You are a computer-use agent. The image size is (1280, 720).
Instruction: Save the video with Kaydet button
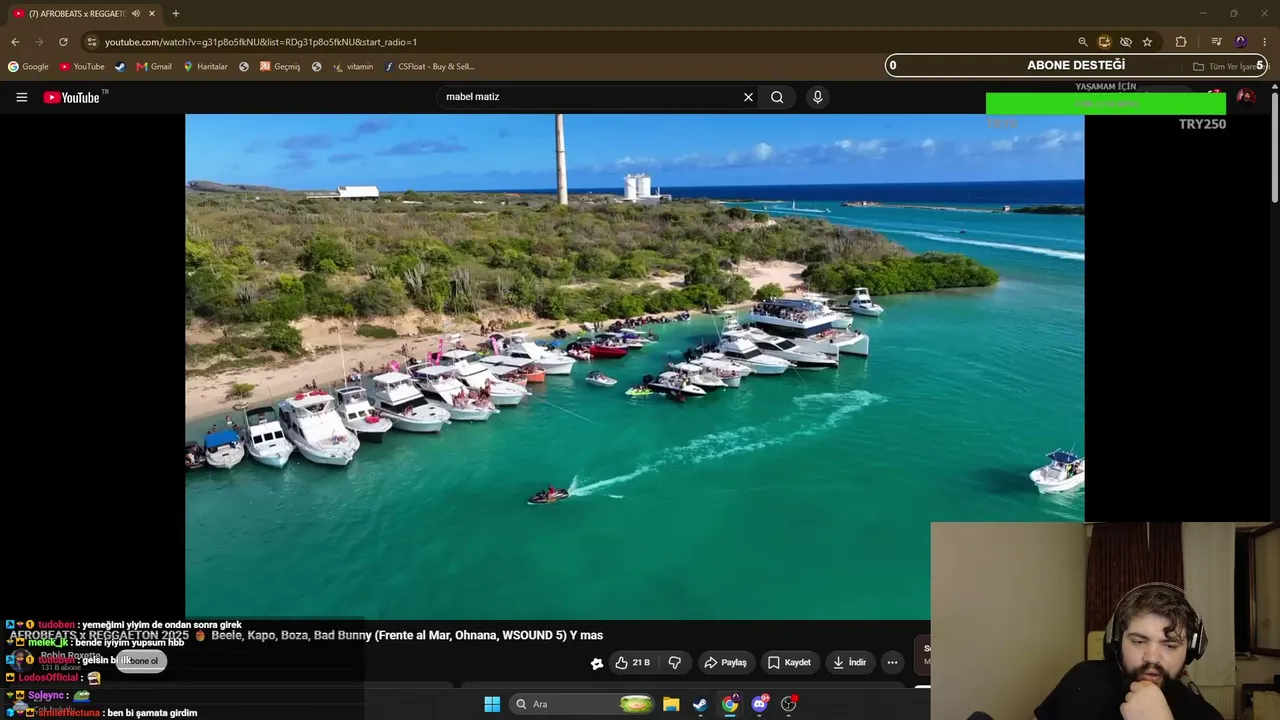point(789,662)
